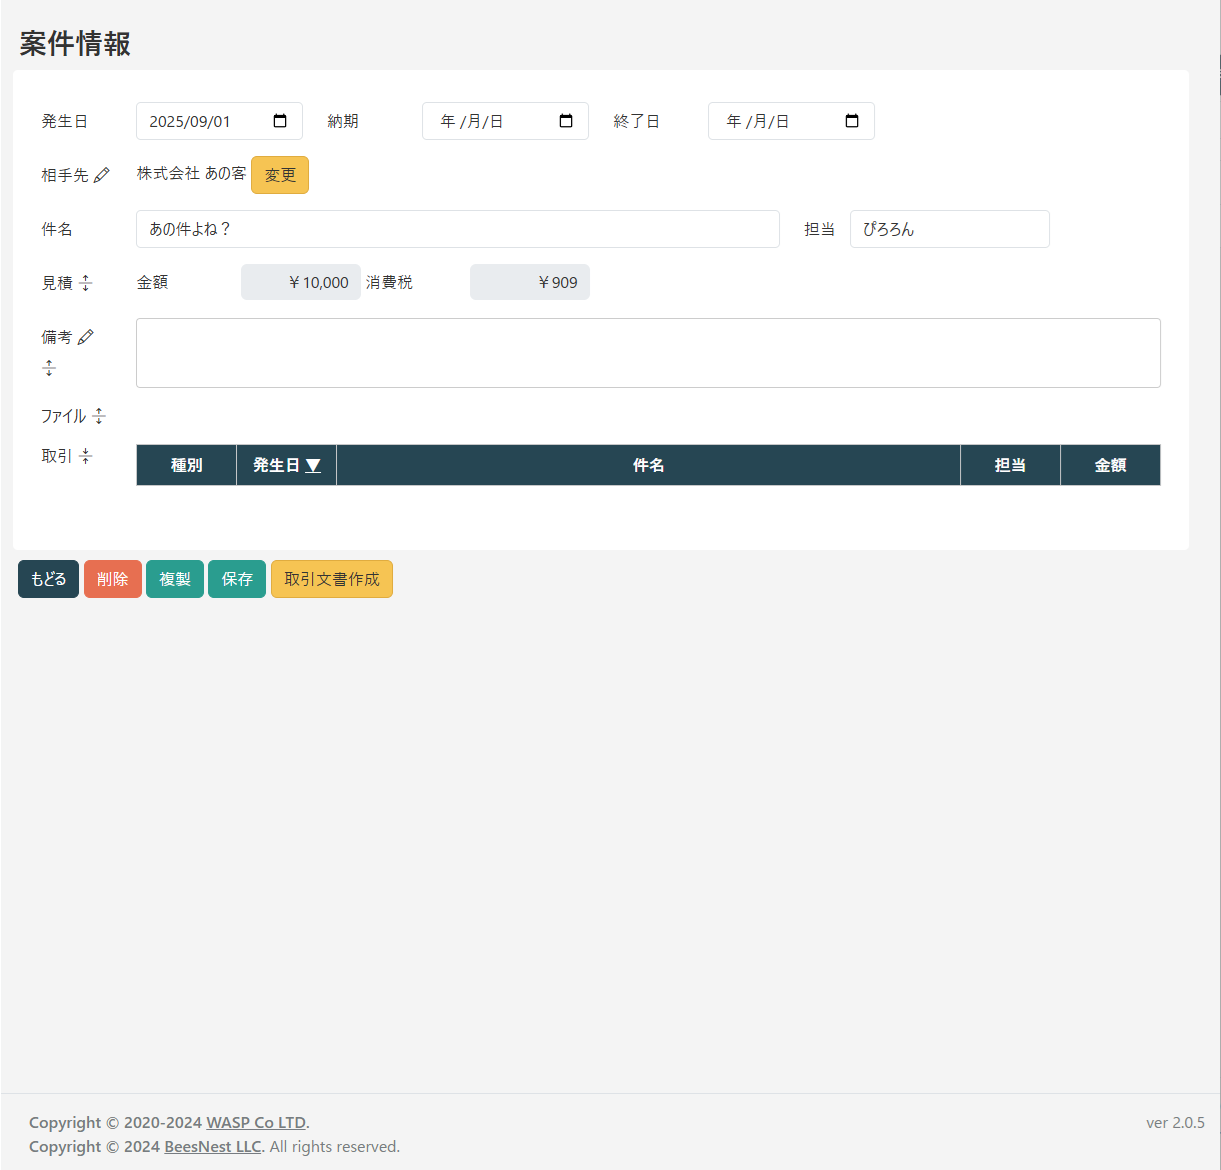The image size is (1221, 1170).
Task: Click the expand arrow next to ファイル
Action: (x=99, y=415)
